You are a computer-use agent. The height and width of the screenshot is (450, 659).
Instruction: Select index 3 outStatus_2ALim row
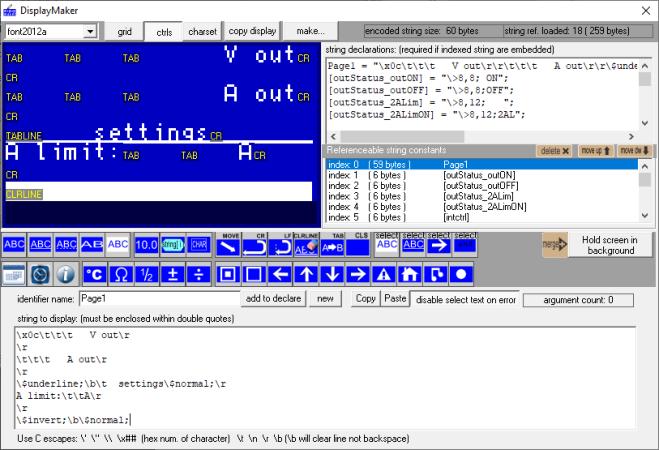pyautogui.click(x=482, y=196)
